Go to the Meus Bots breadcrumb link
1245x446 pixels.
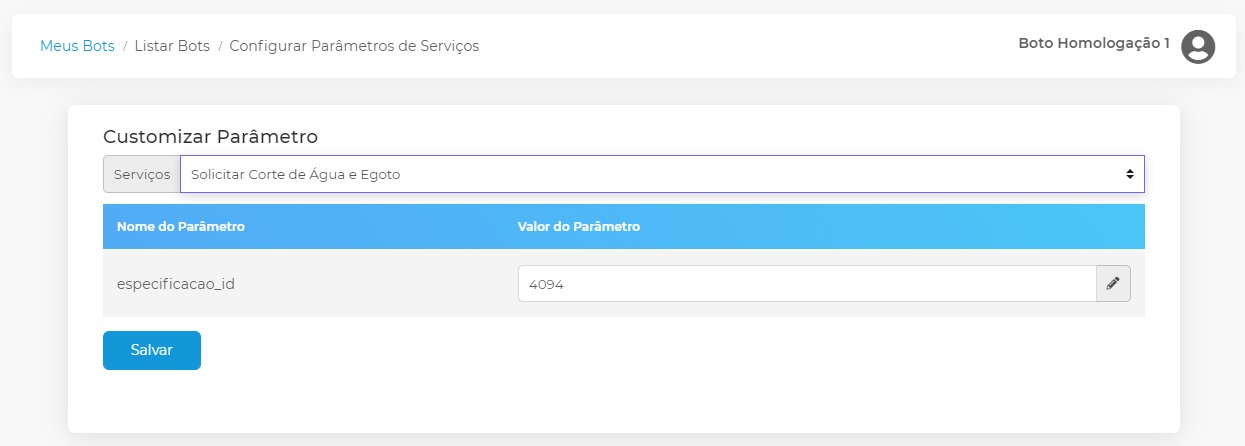click(77, 46)
